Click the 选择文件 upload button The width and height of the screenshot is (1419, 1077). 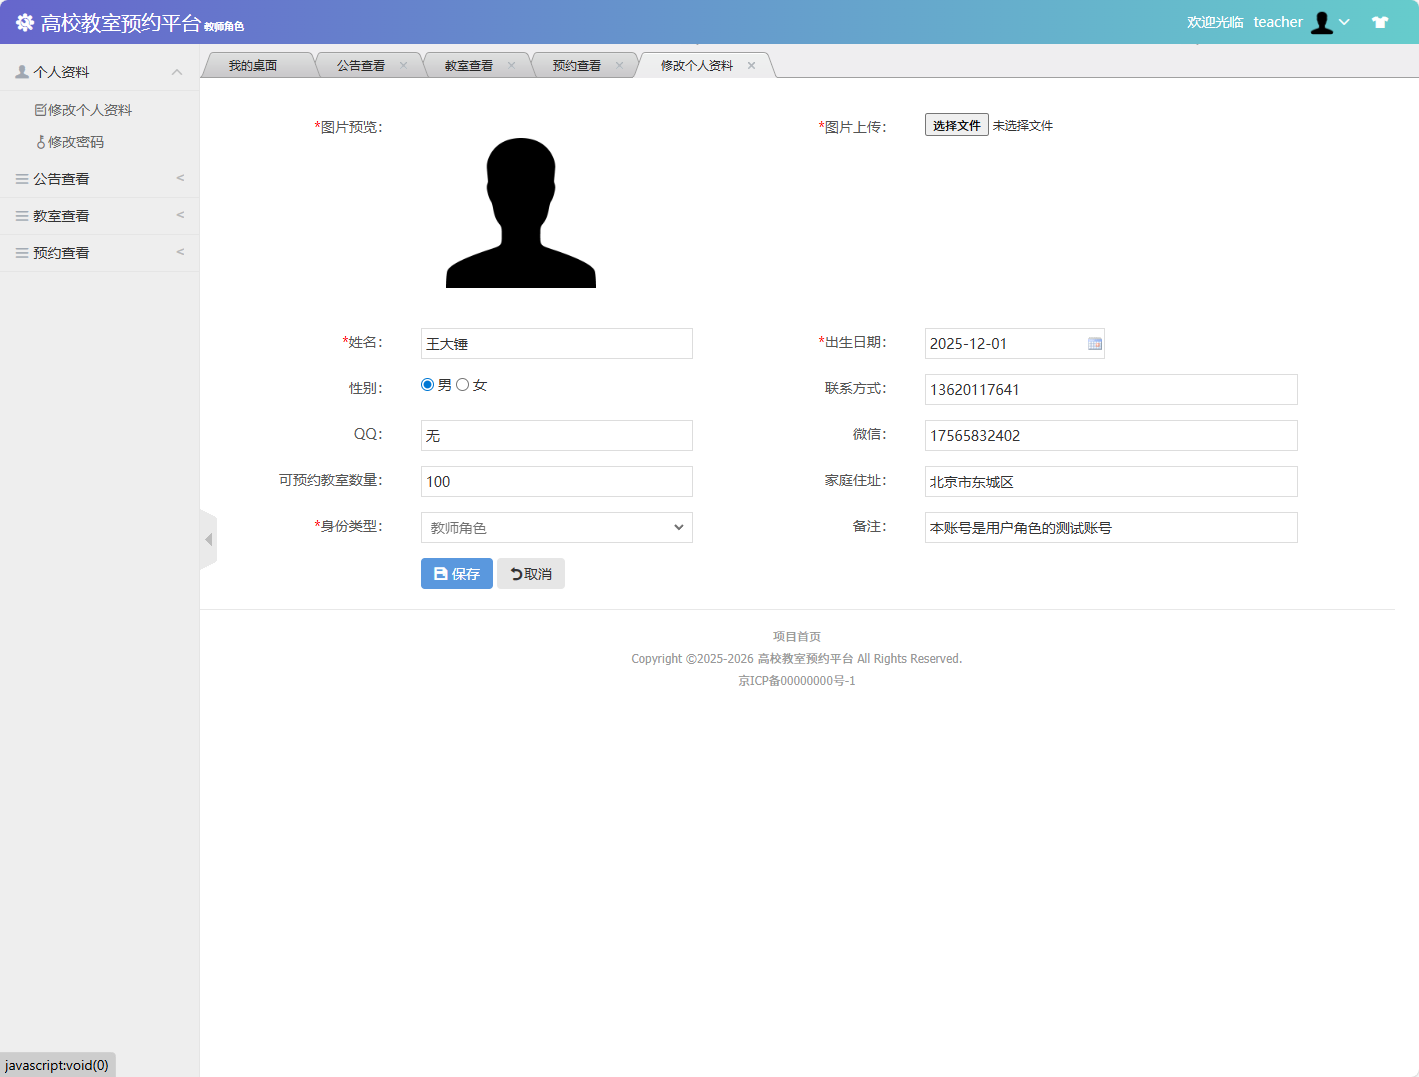point(955,124)
